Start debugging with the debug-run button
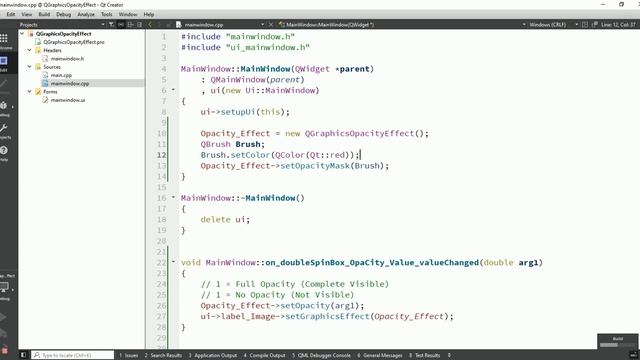 [x=3, y=333]
